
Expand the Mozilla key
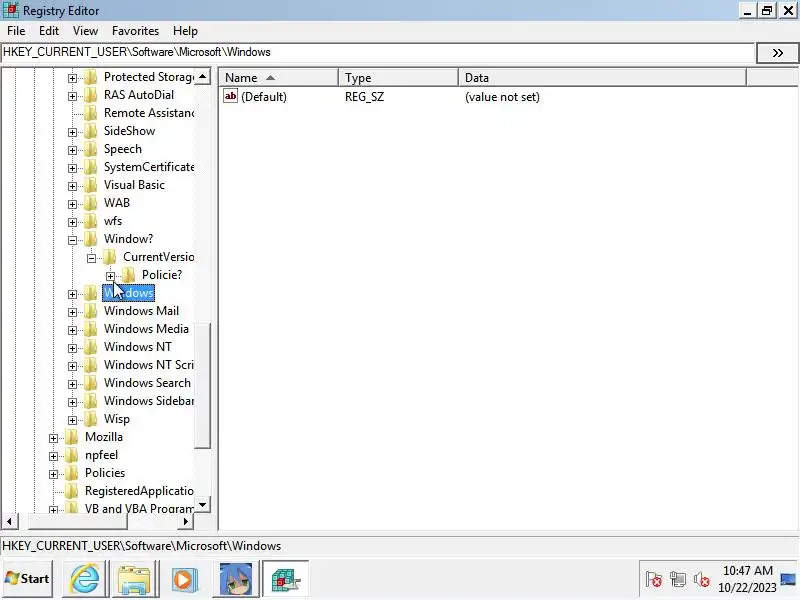[x=54, y=438]
